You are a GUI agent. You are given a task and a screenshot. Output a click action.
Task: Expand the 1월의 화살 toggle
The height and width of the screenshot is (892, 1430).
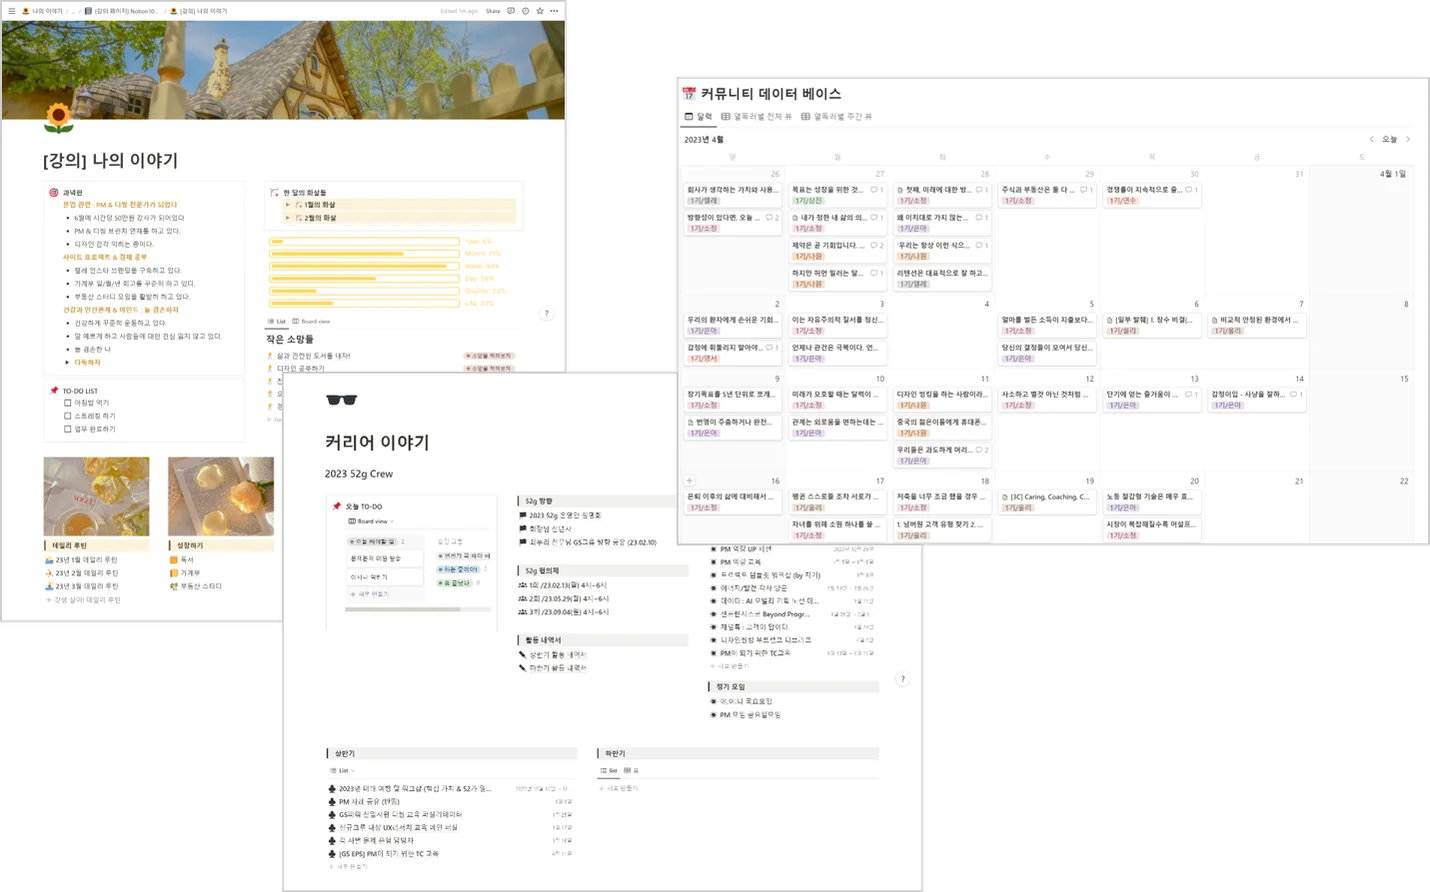(288, 204)
